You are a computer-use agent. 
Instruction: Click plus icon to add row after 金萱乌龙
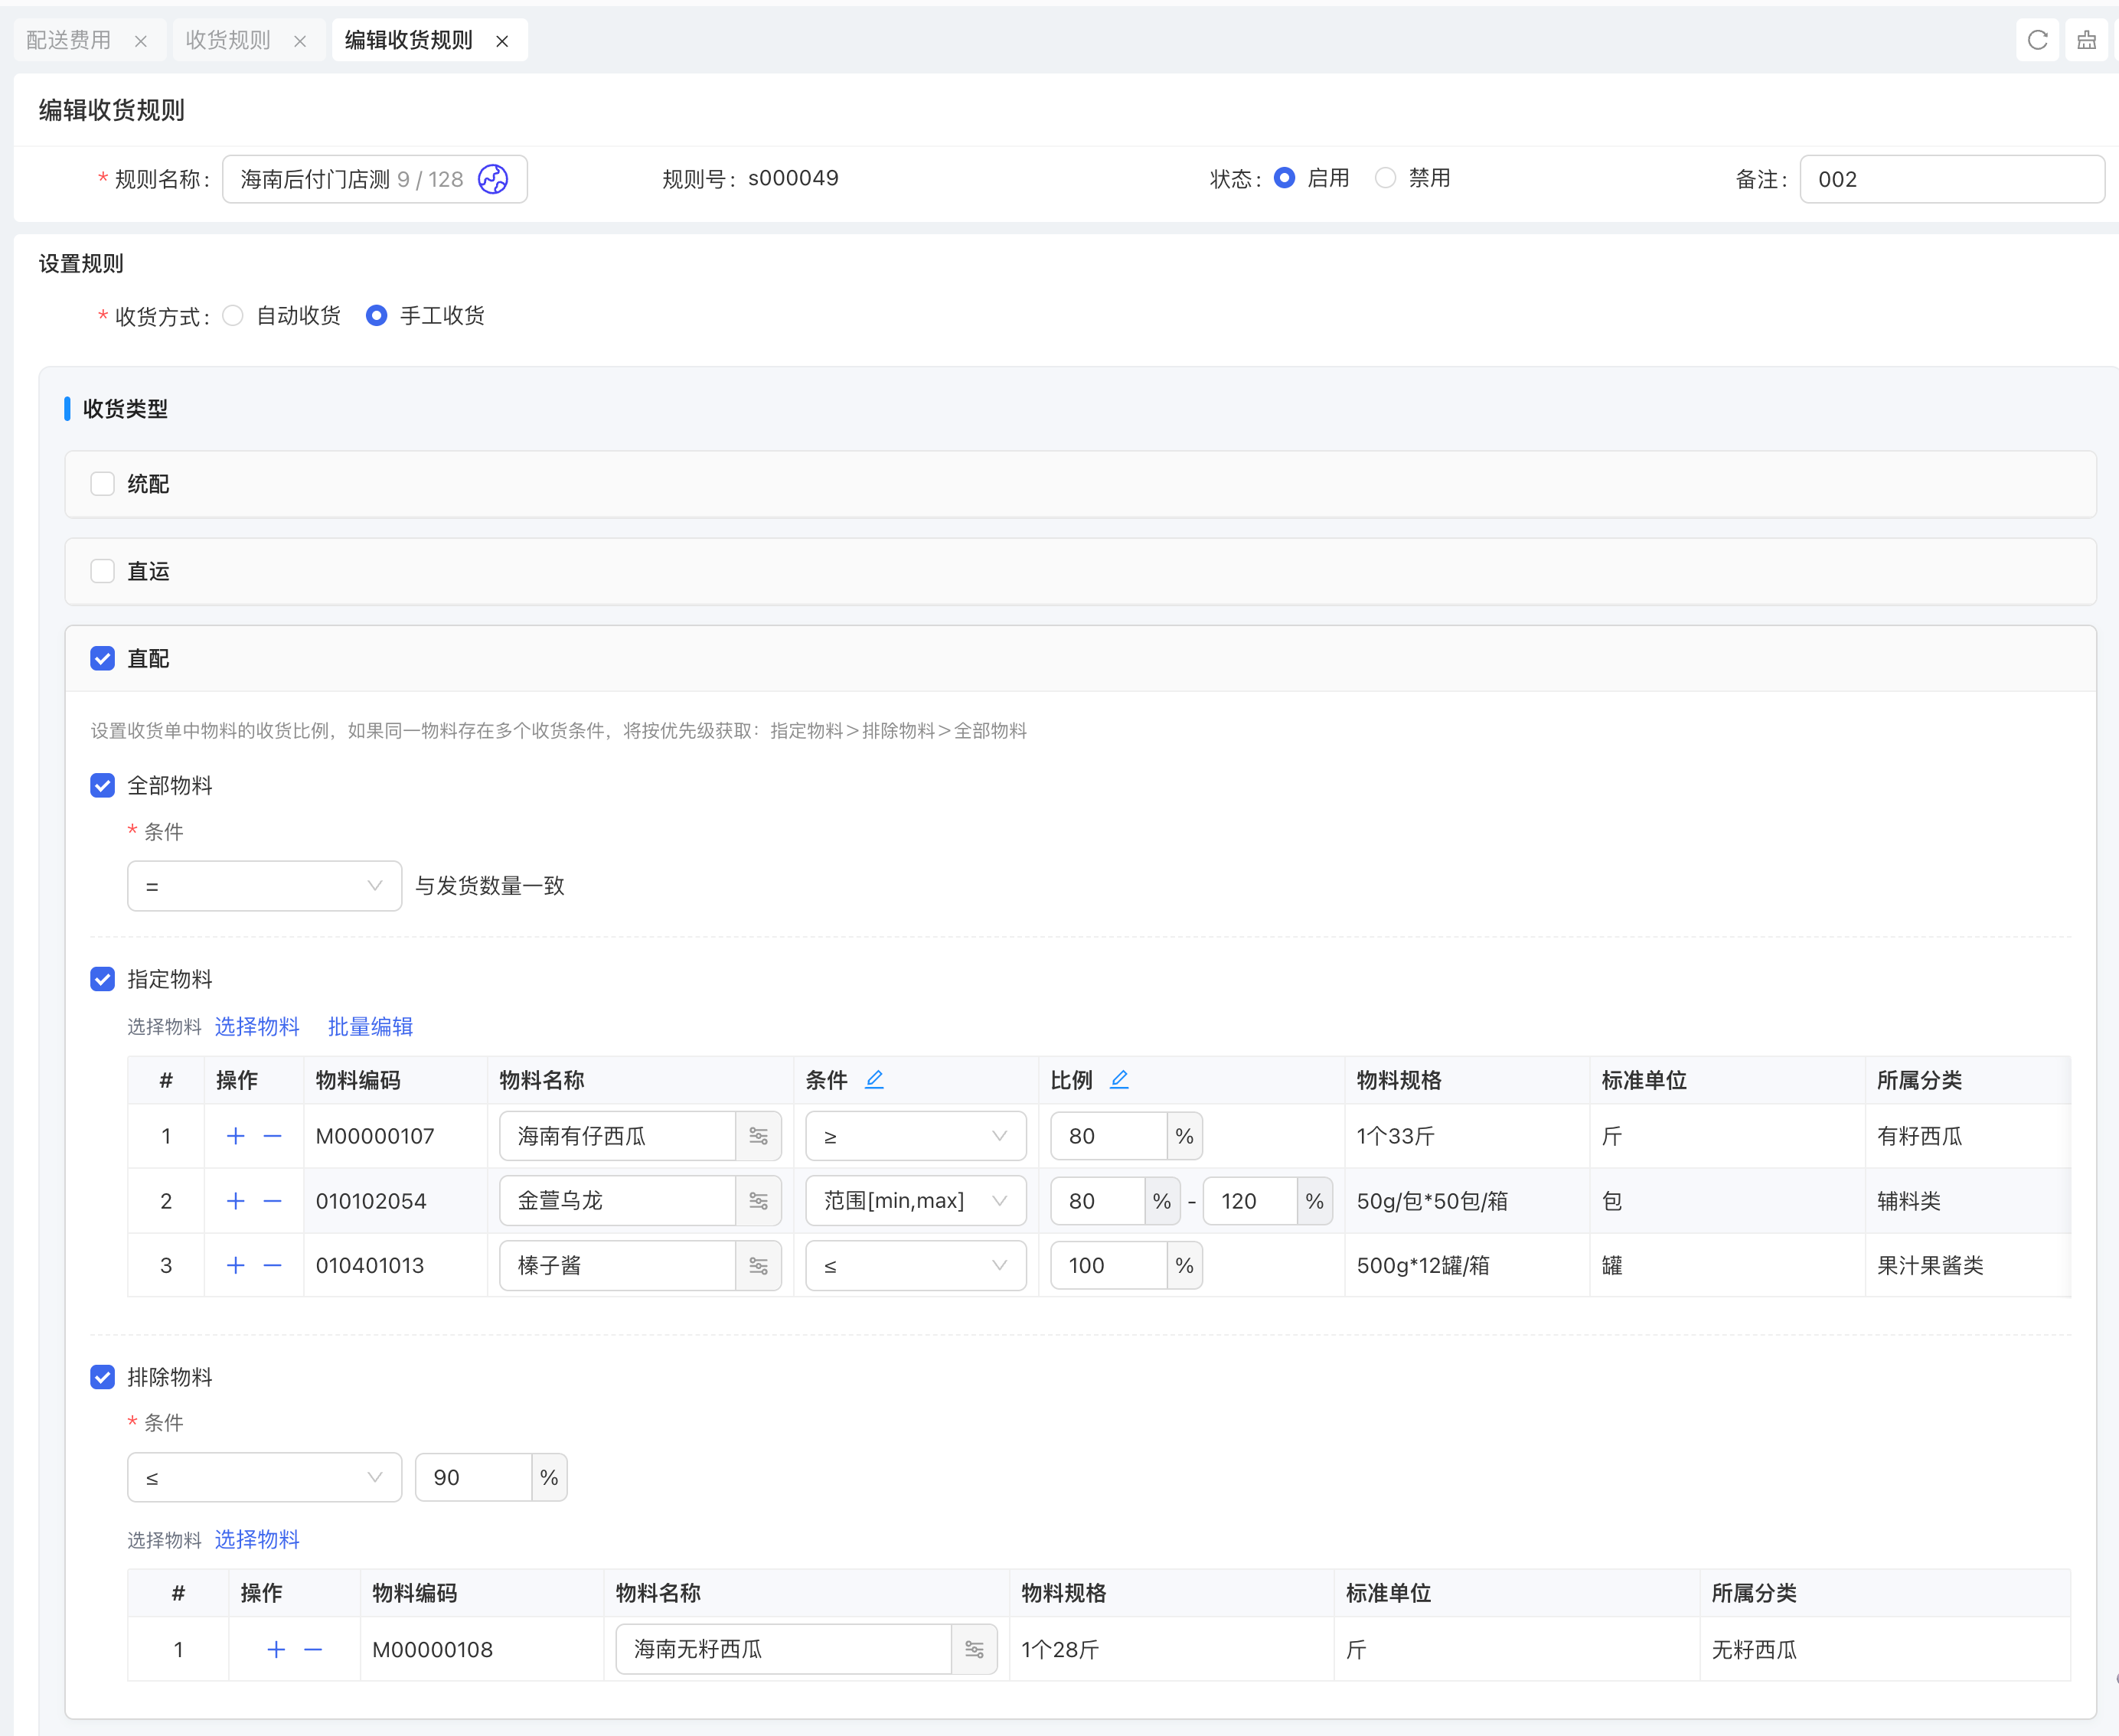[x=235, y=1200]
